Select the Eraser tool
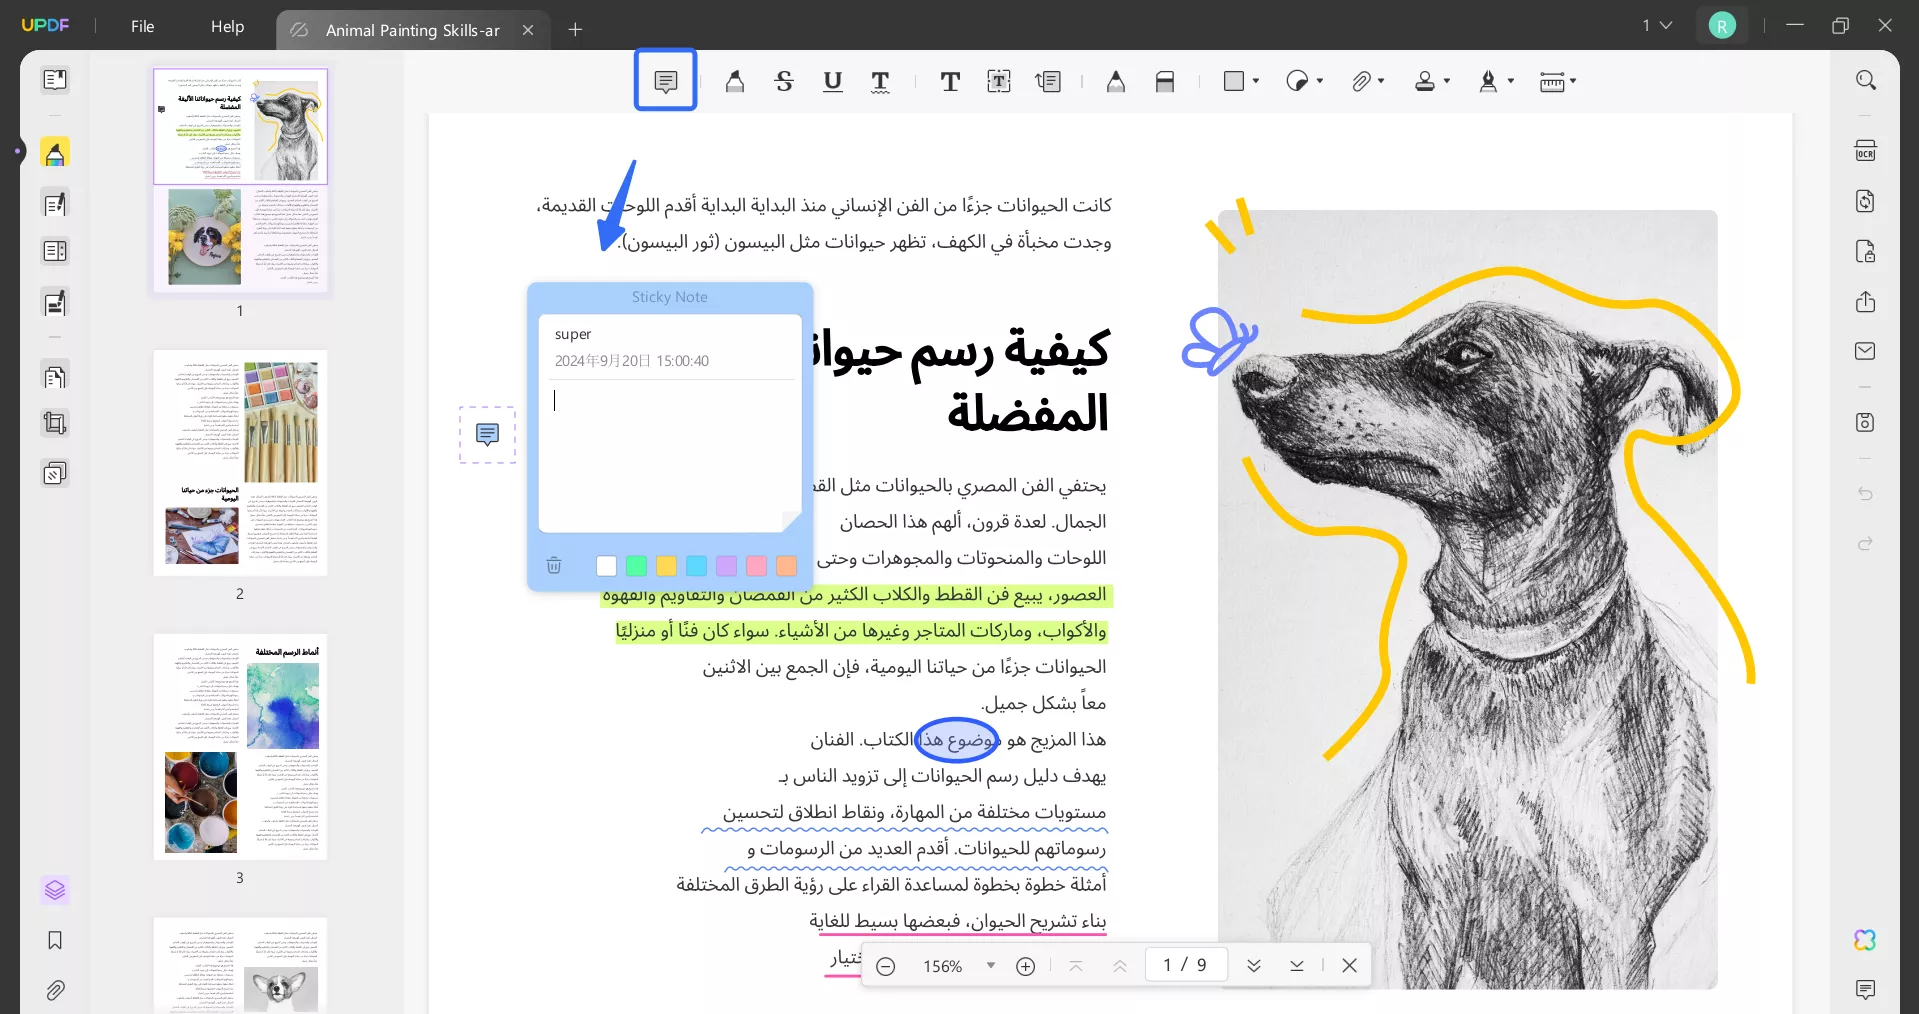The width and height of the screenshot is (1919, 1014). tap(1165, 81)
